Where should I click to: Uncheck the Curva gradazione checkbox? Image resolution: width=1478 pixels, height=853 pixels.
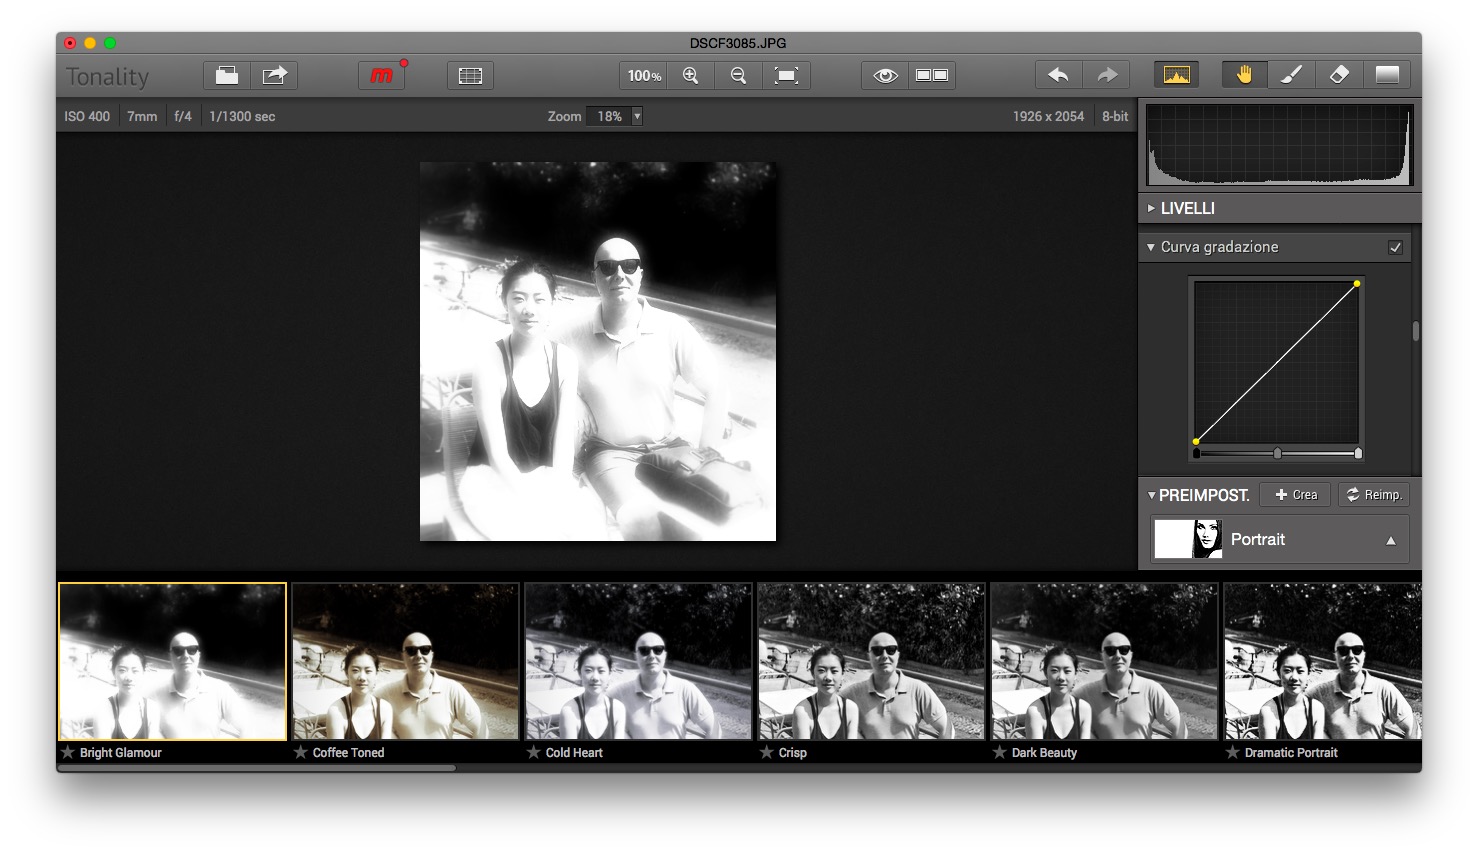point(1395,248)
